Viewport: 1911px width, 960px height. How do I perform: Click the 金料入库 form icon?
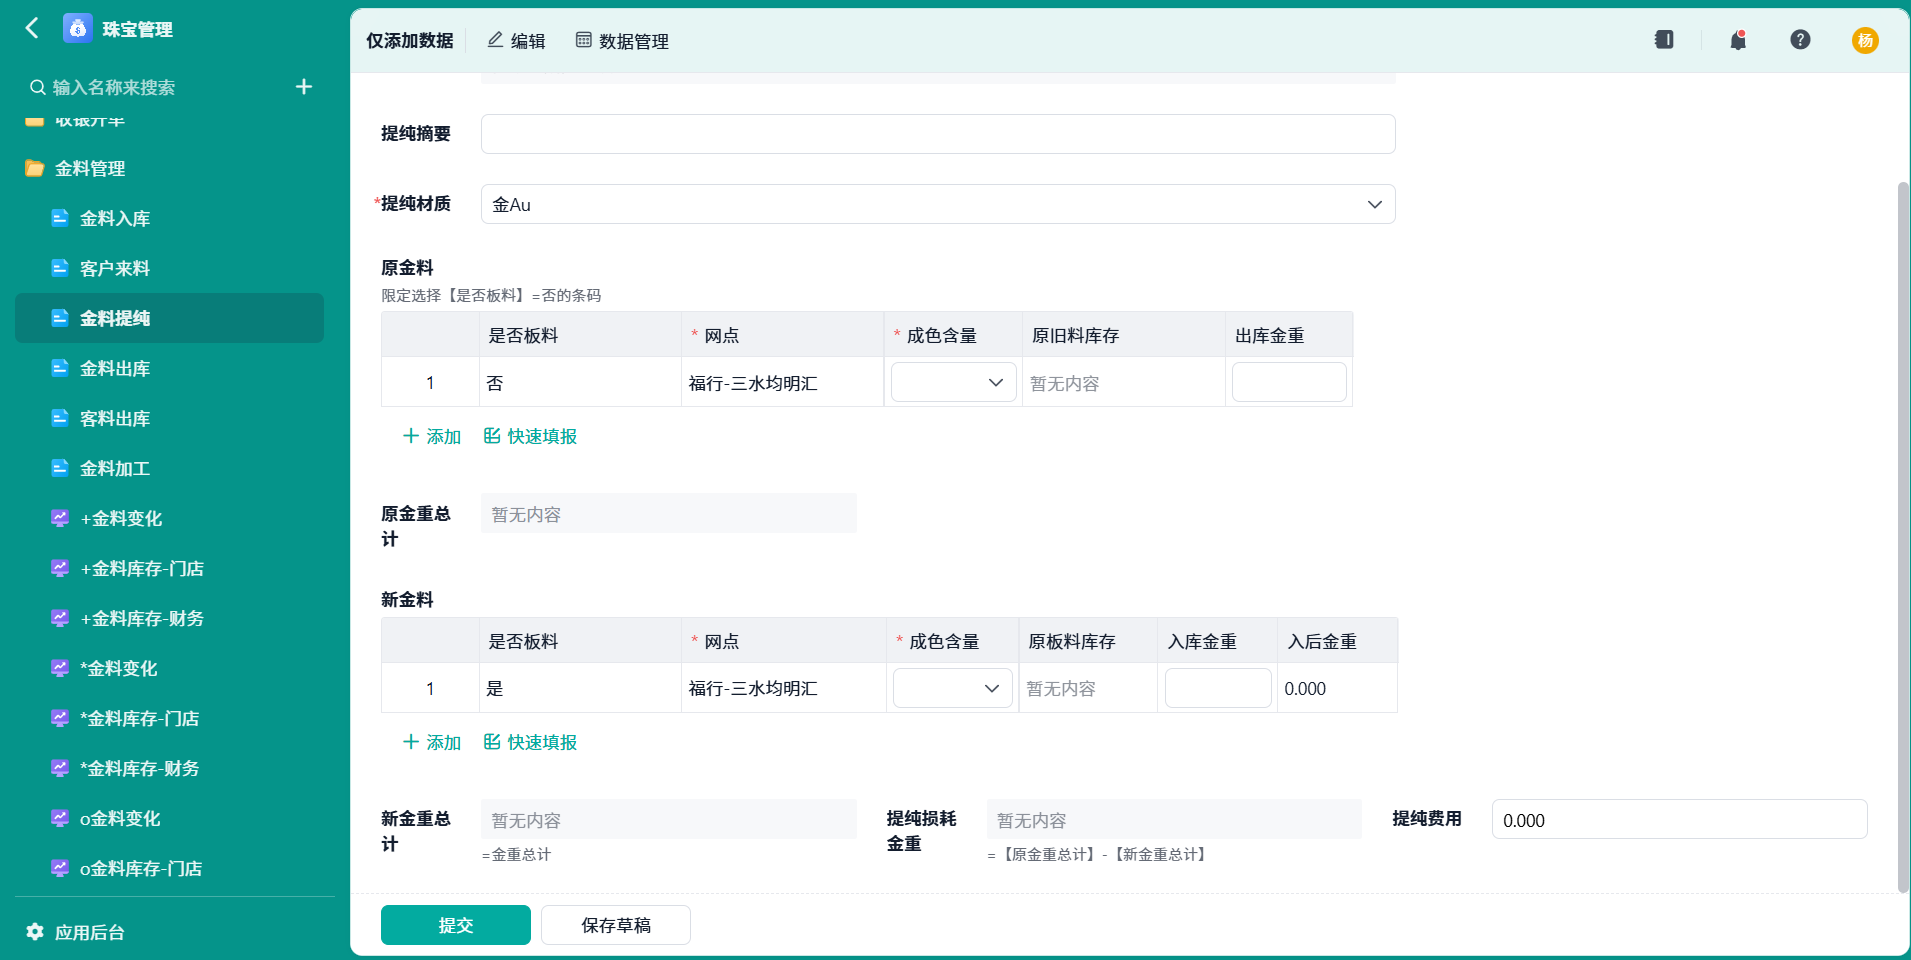coord(60,218)
